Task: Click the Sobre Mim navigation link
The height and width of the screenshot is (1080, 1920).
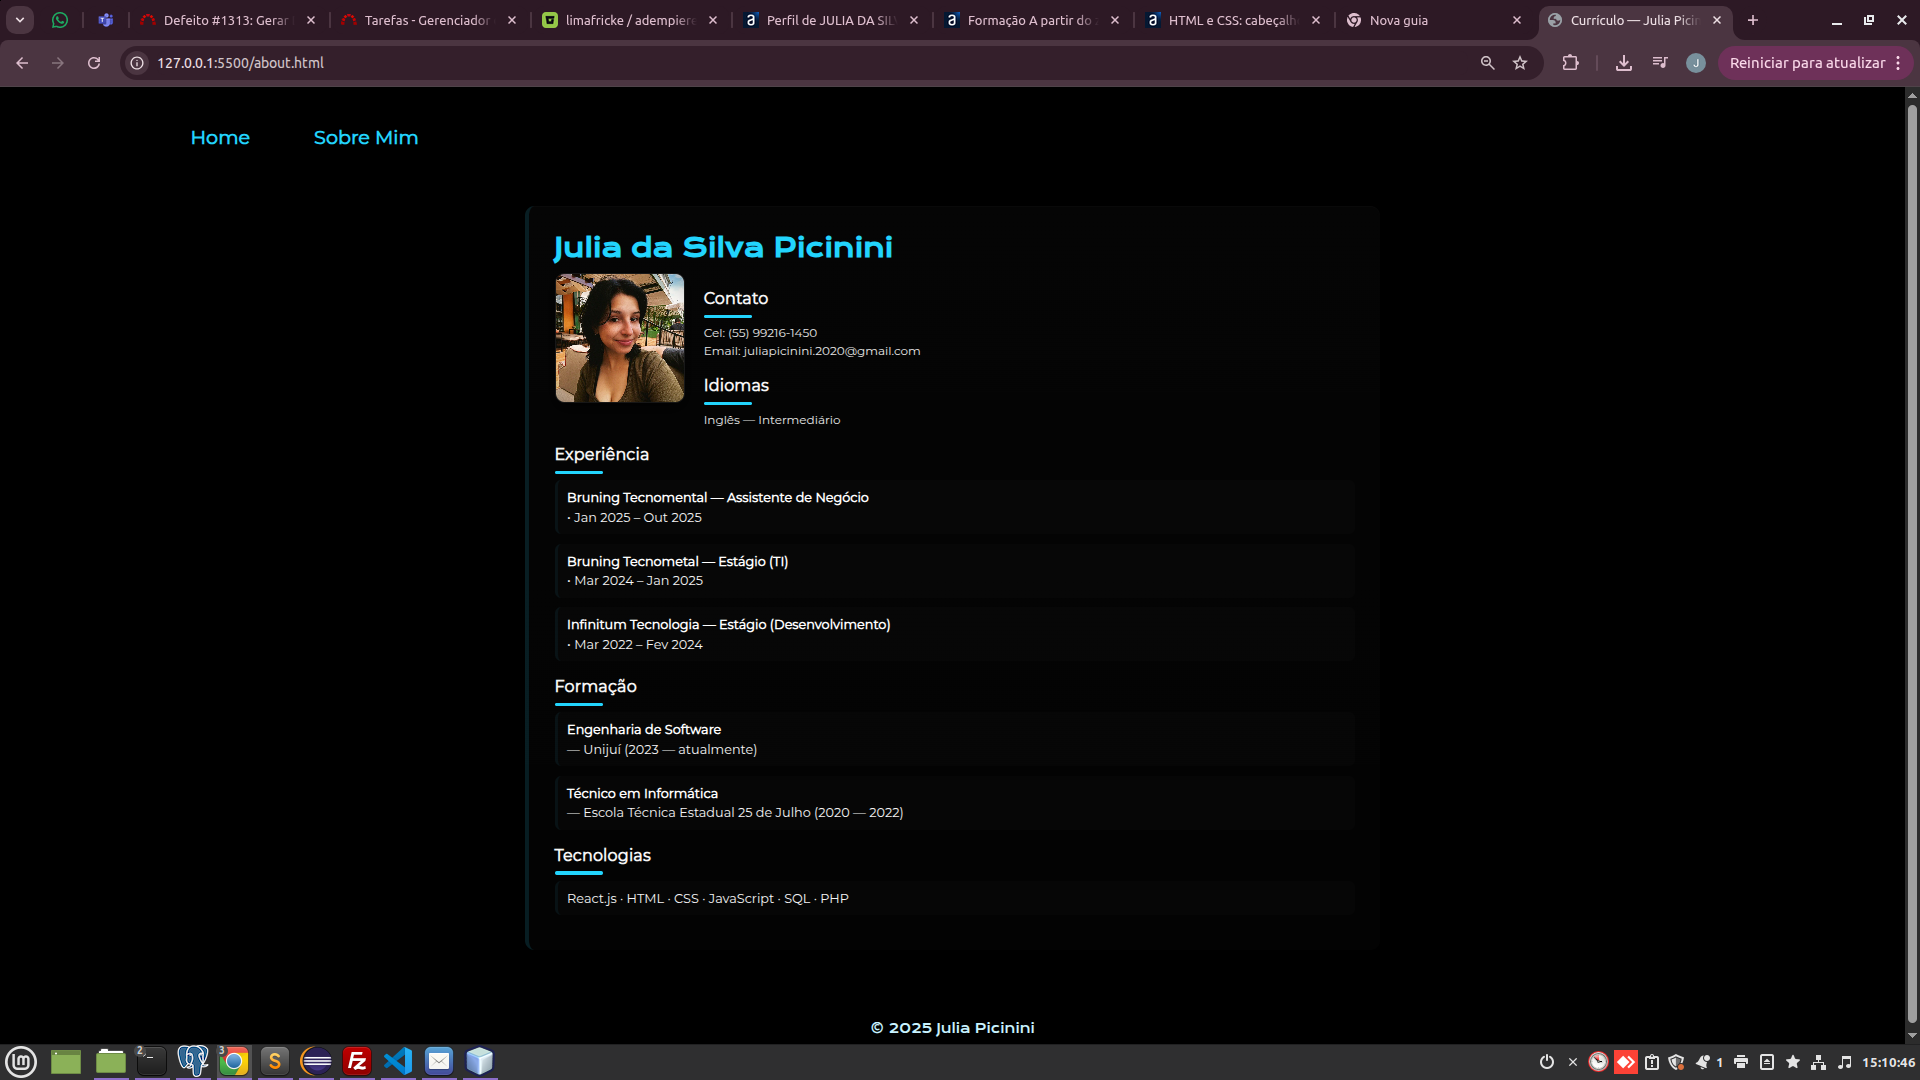Action: click(x=366, y=138)
